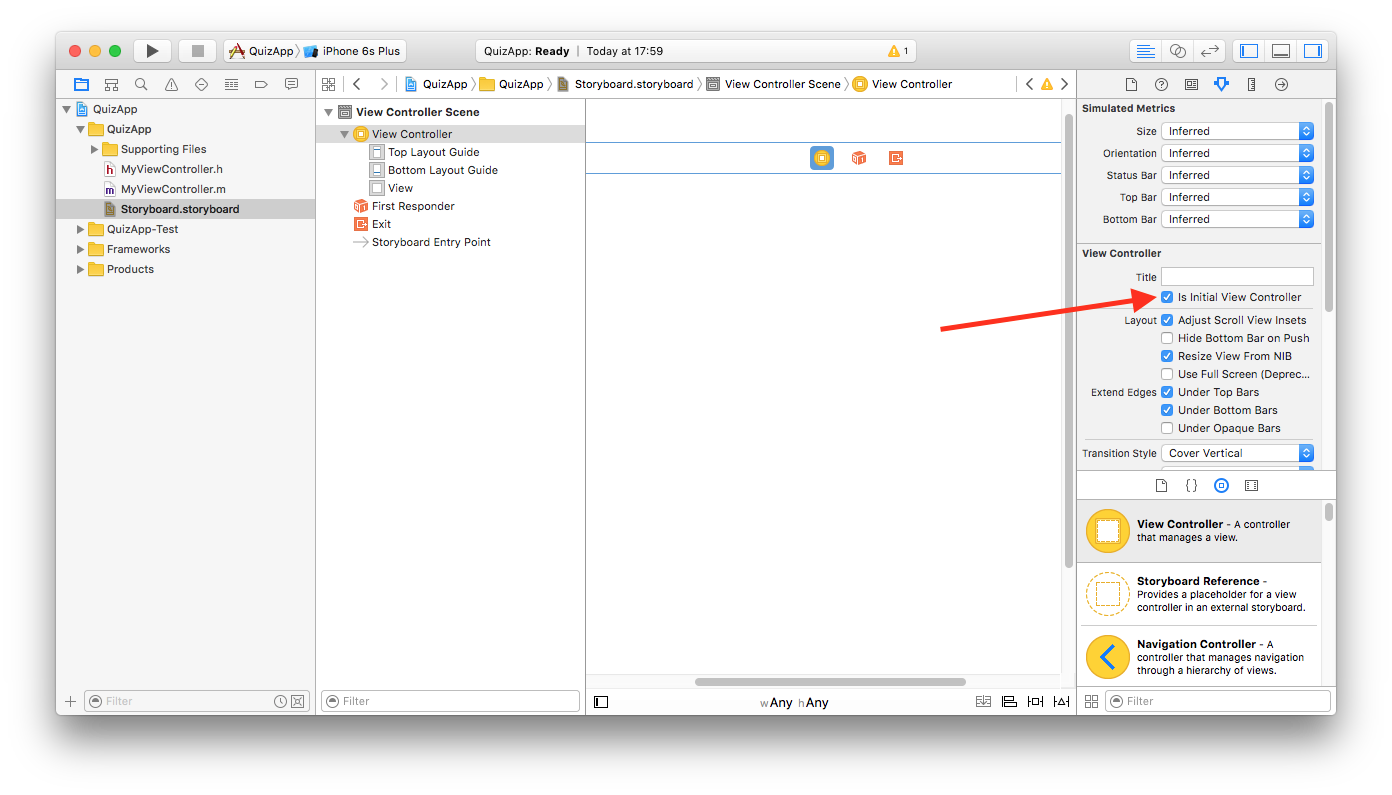Open the Stack button in canvas bar
Screen dimensions: 1392x795
pos(984,702)
